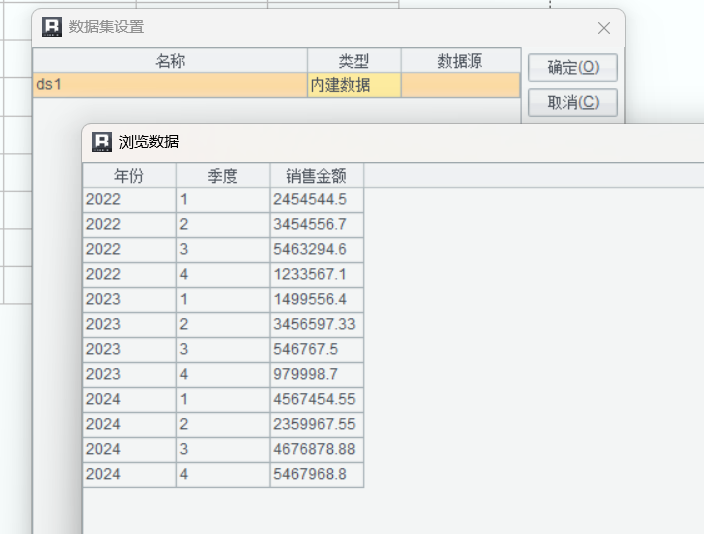
Task: Click the 取消(C) button
Action: pyautogui.click(x=572, y=102)
